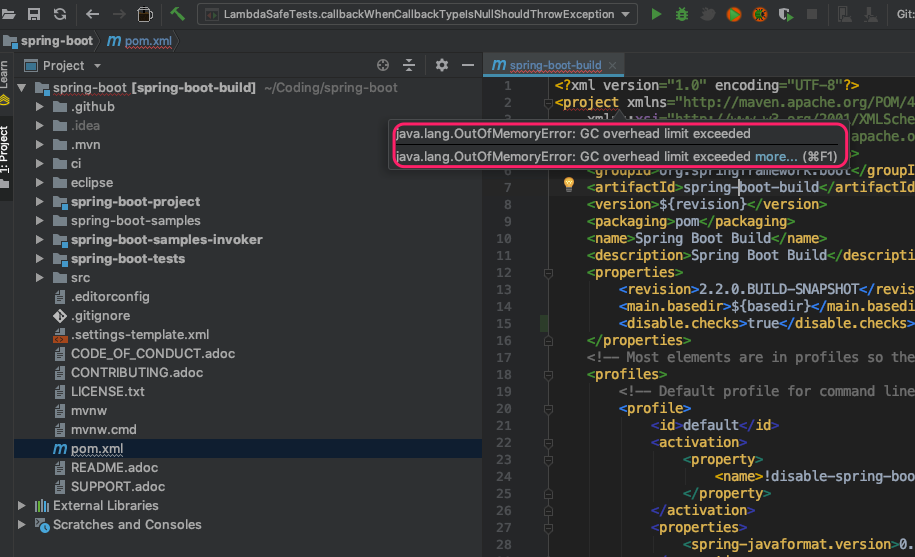This screenshot has height=557, width=915.
Task: Click the Stop square button
Action: (x=812, y=14)
